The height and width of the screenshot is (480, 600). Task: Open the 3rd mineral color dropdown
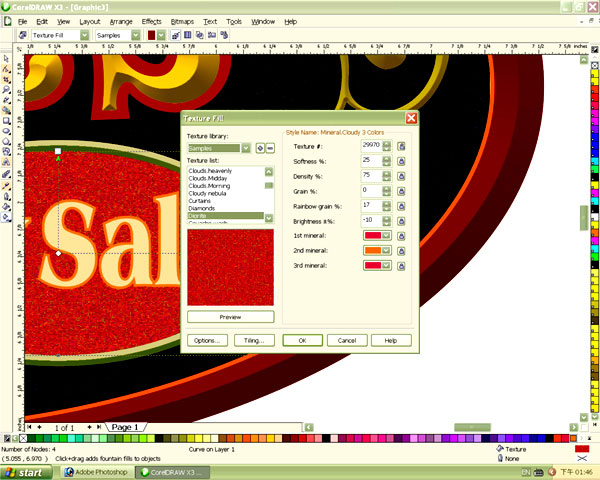[x=386, y=265]
